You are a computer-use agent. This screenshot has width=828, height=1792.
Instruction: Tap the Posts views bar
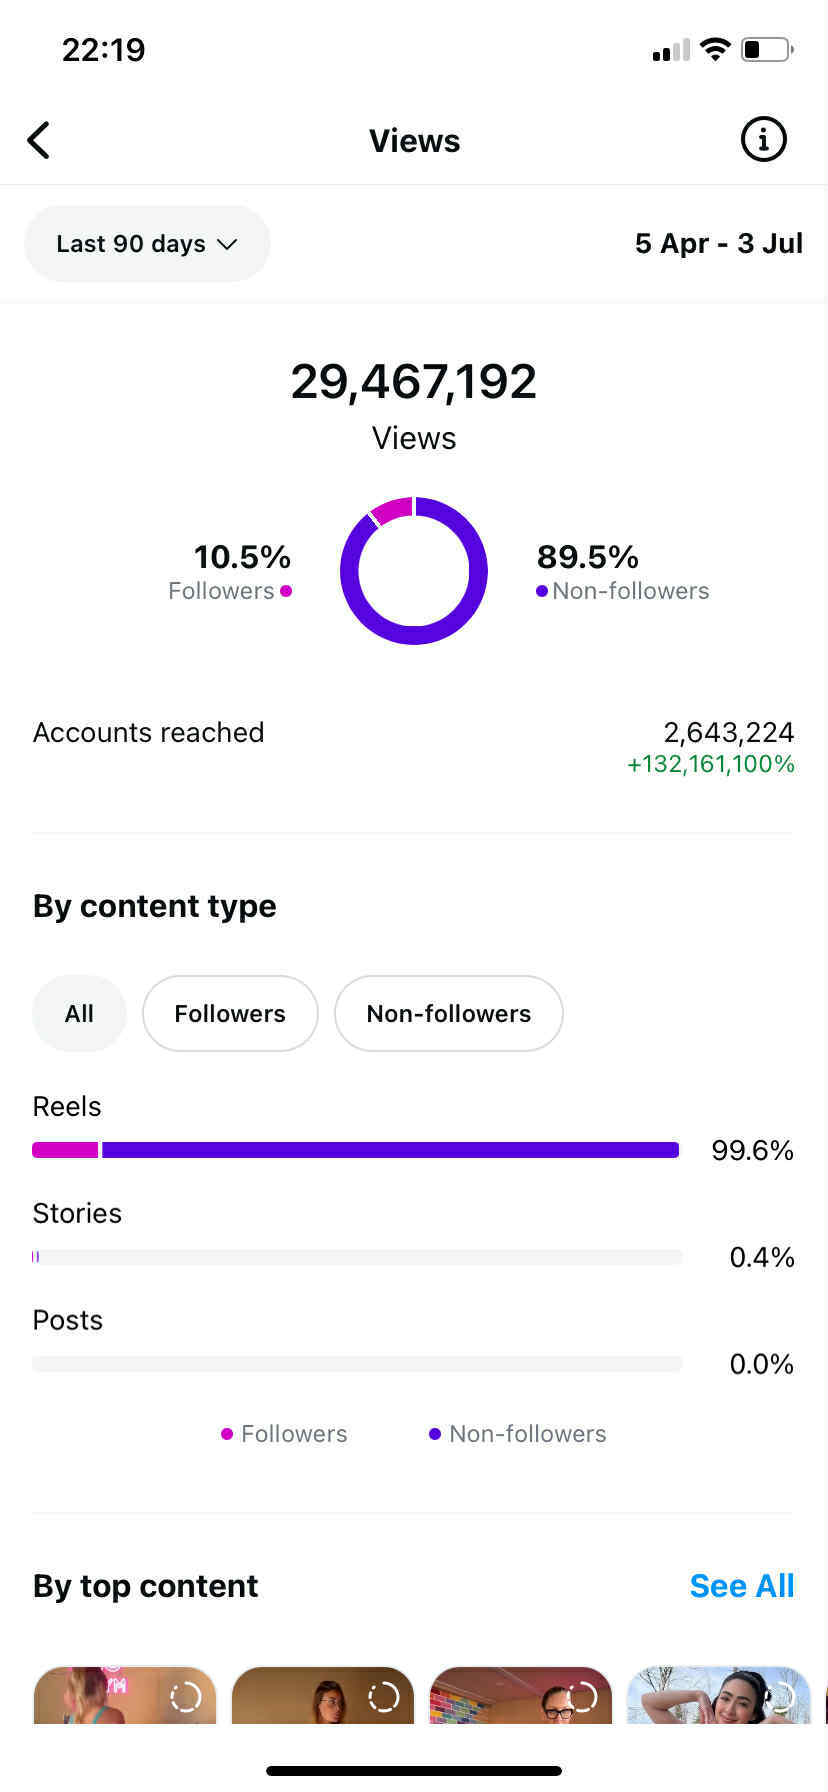(356, 1364)
